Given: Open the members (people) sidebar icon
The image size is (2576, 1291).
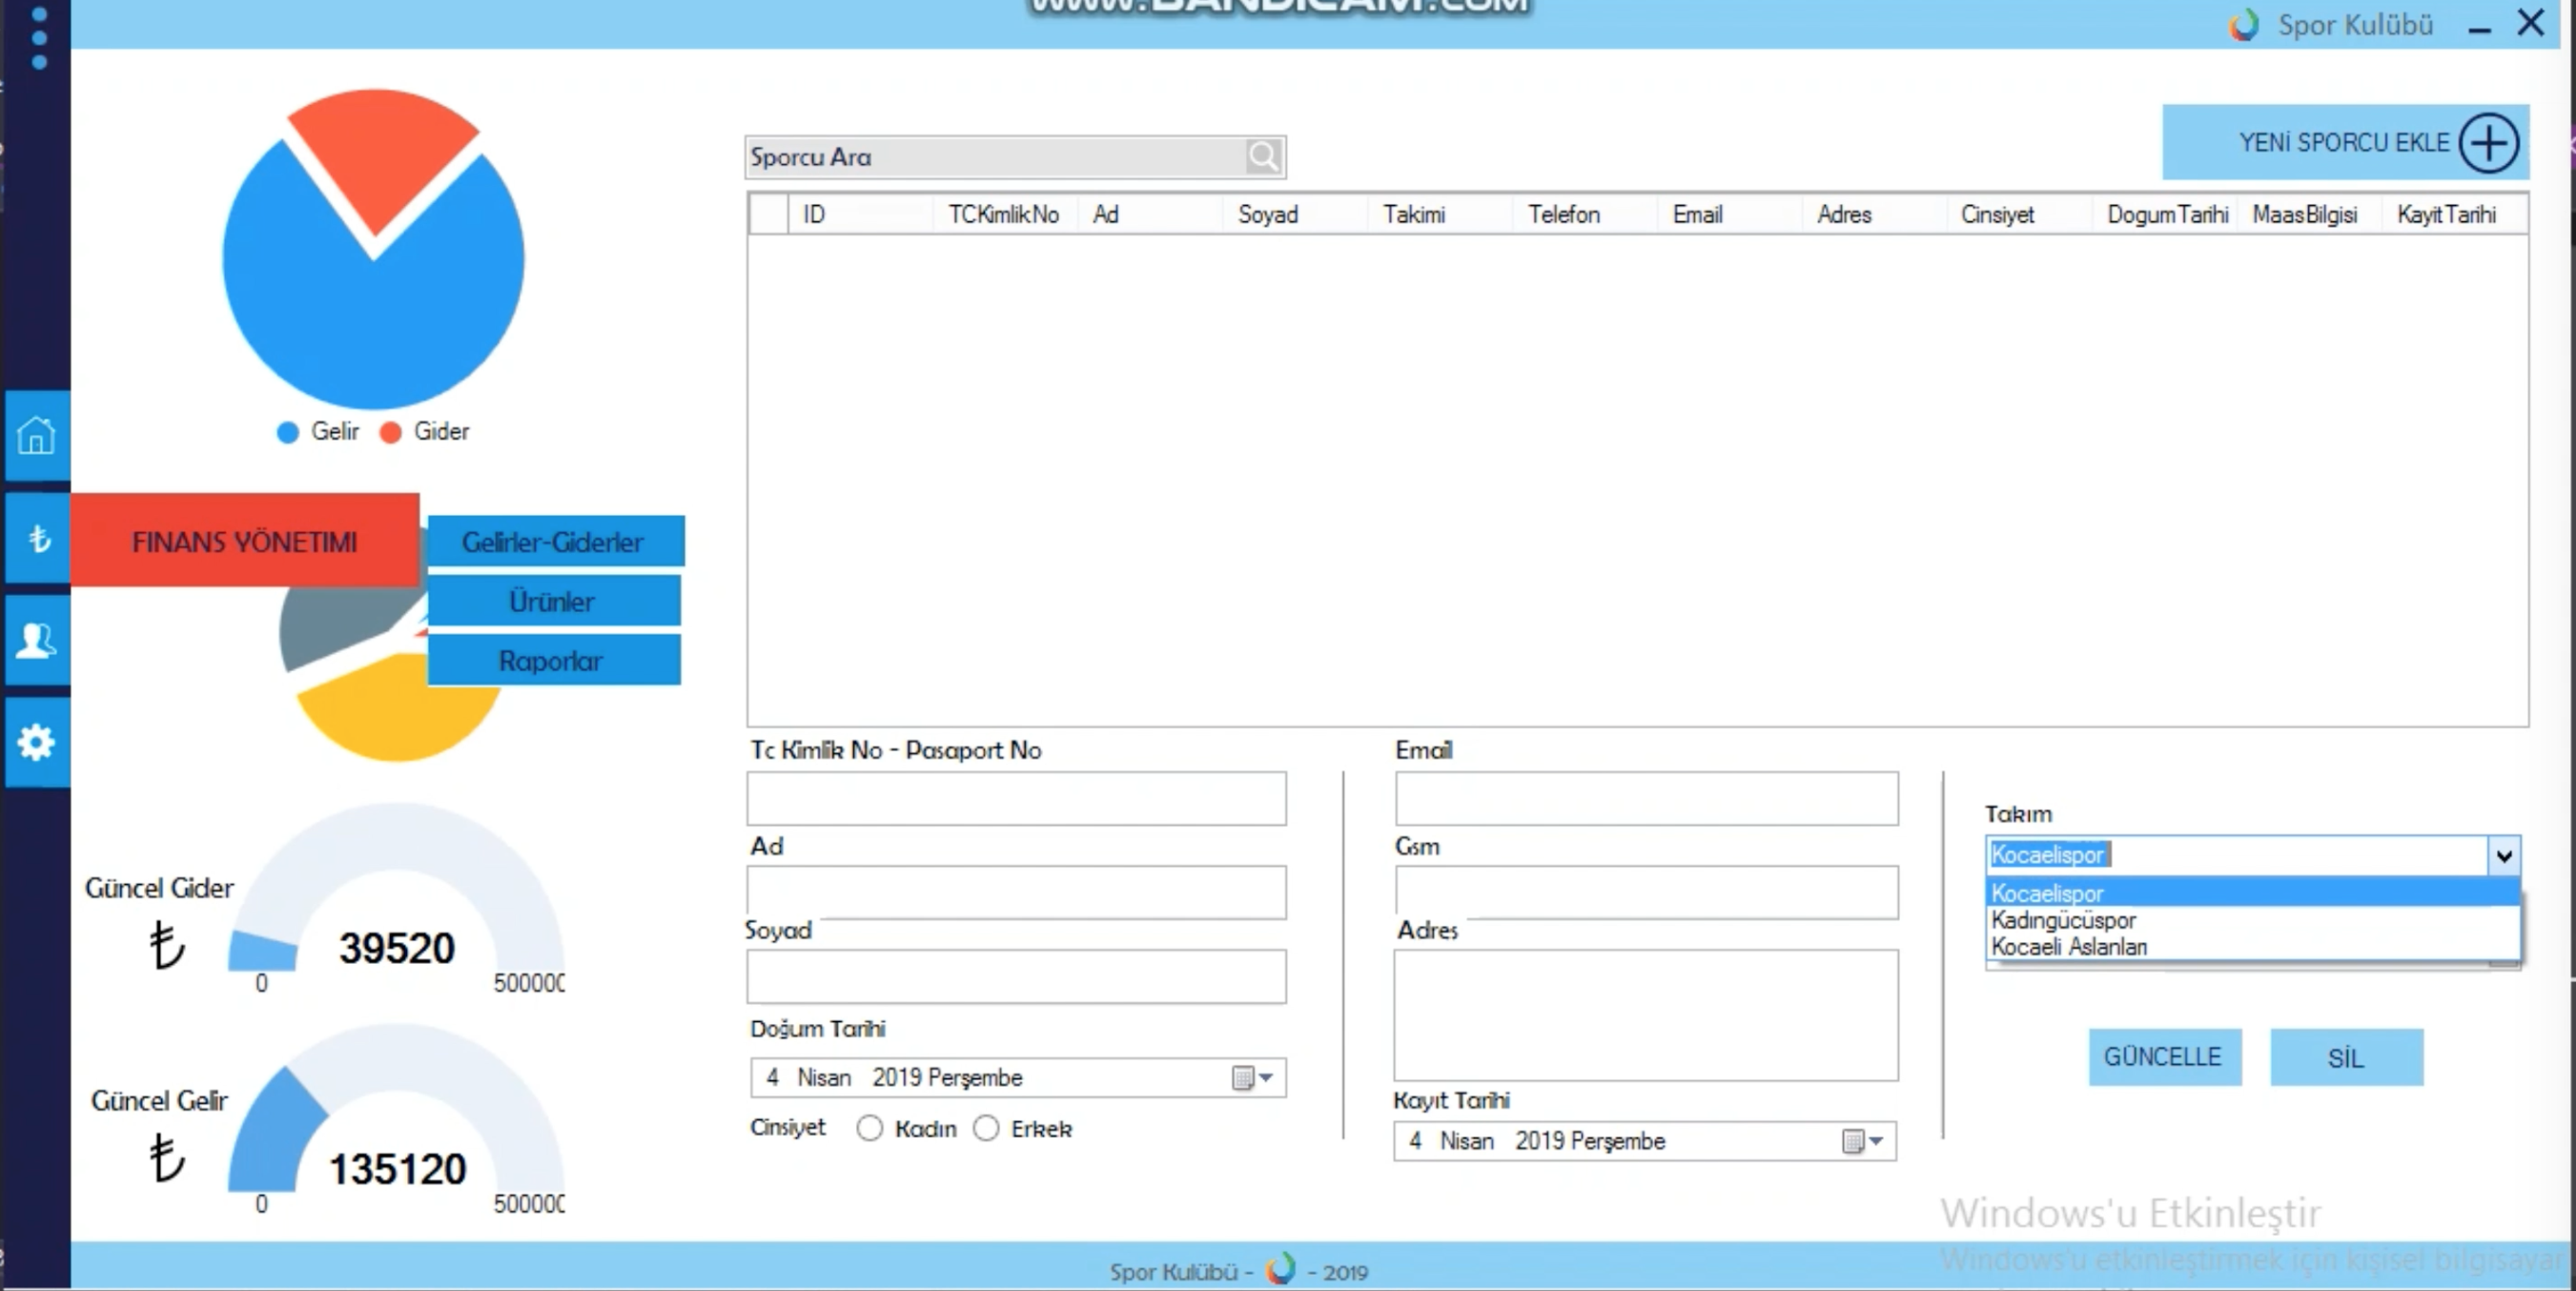Looking at the screenshot, I should 37,640.
